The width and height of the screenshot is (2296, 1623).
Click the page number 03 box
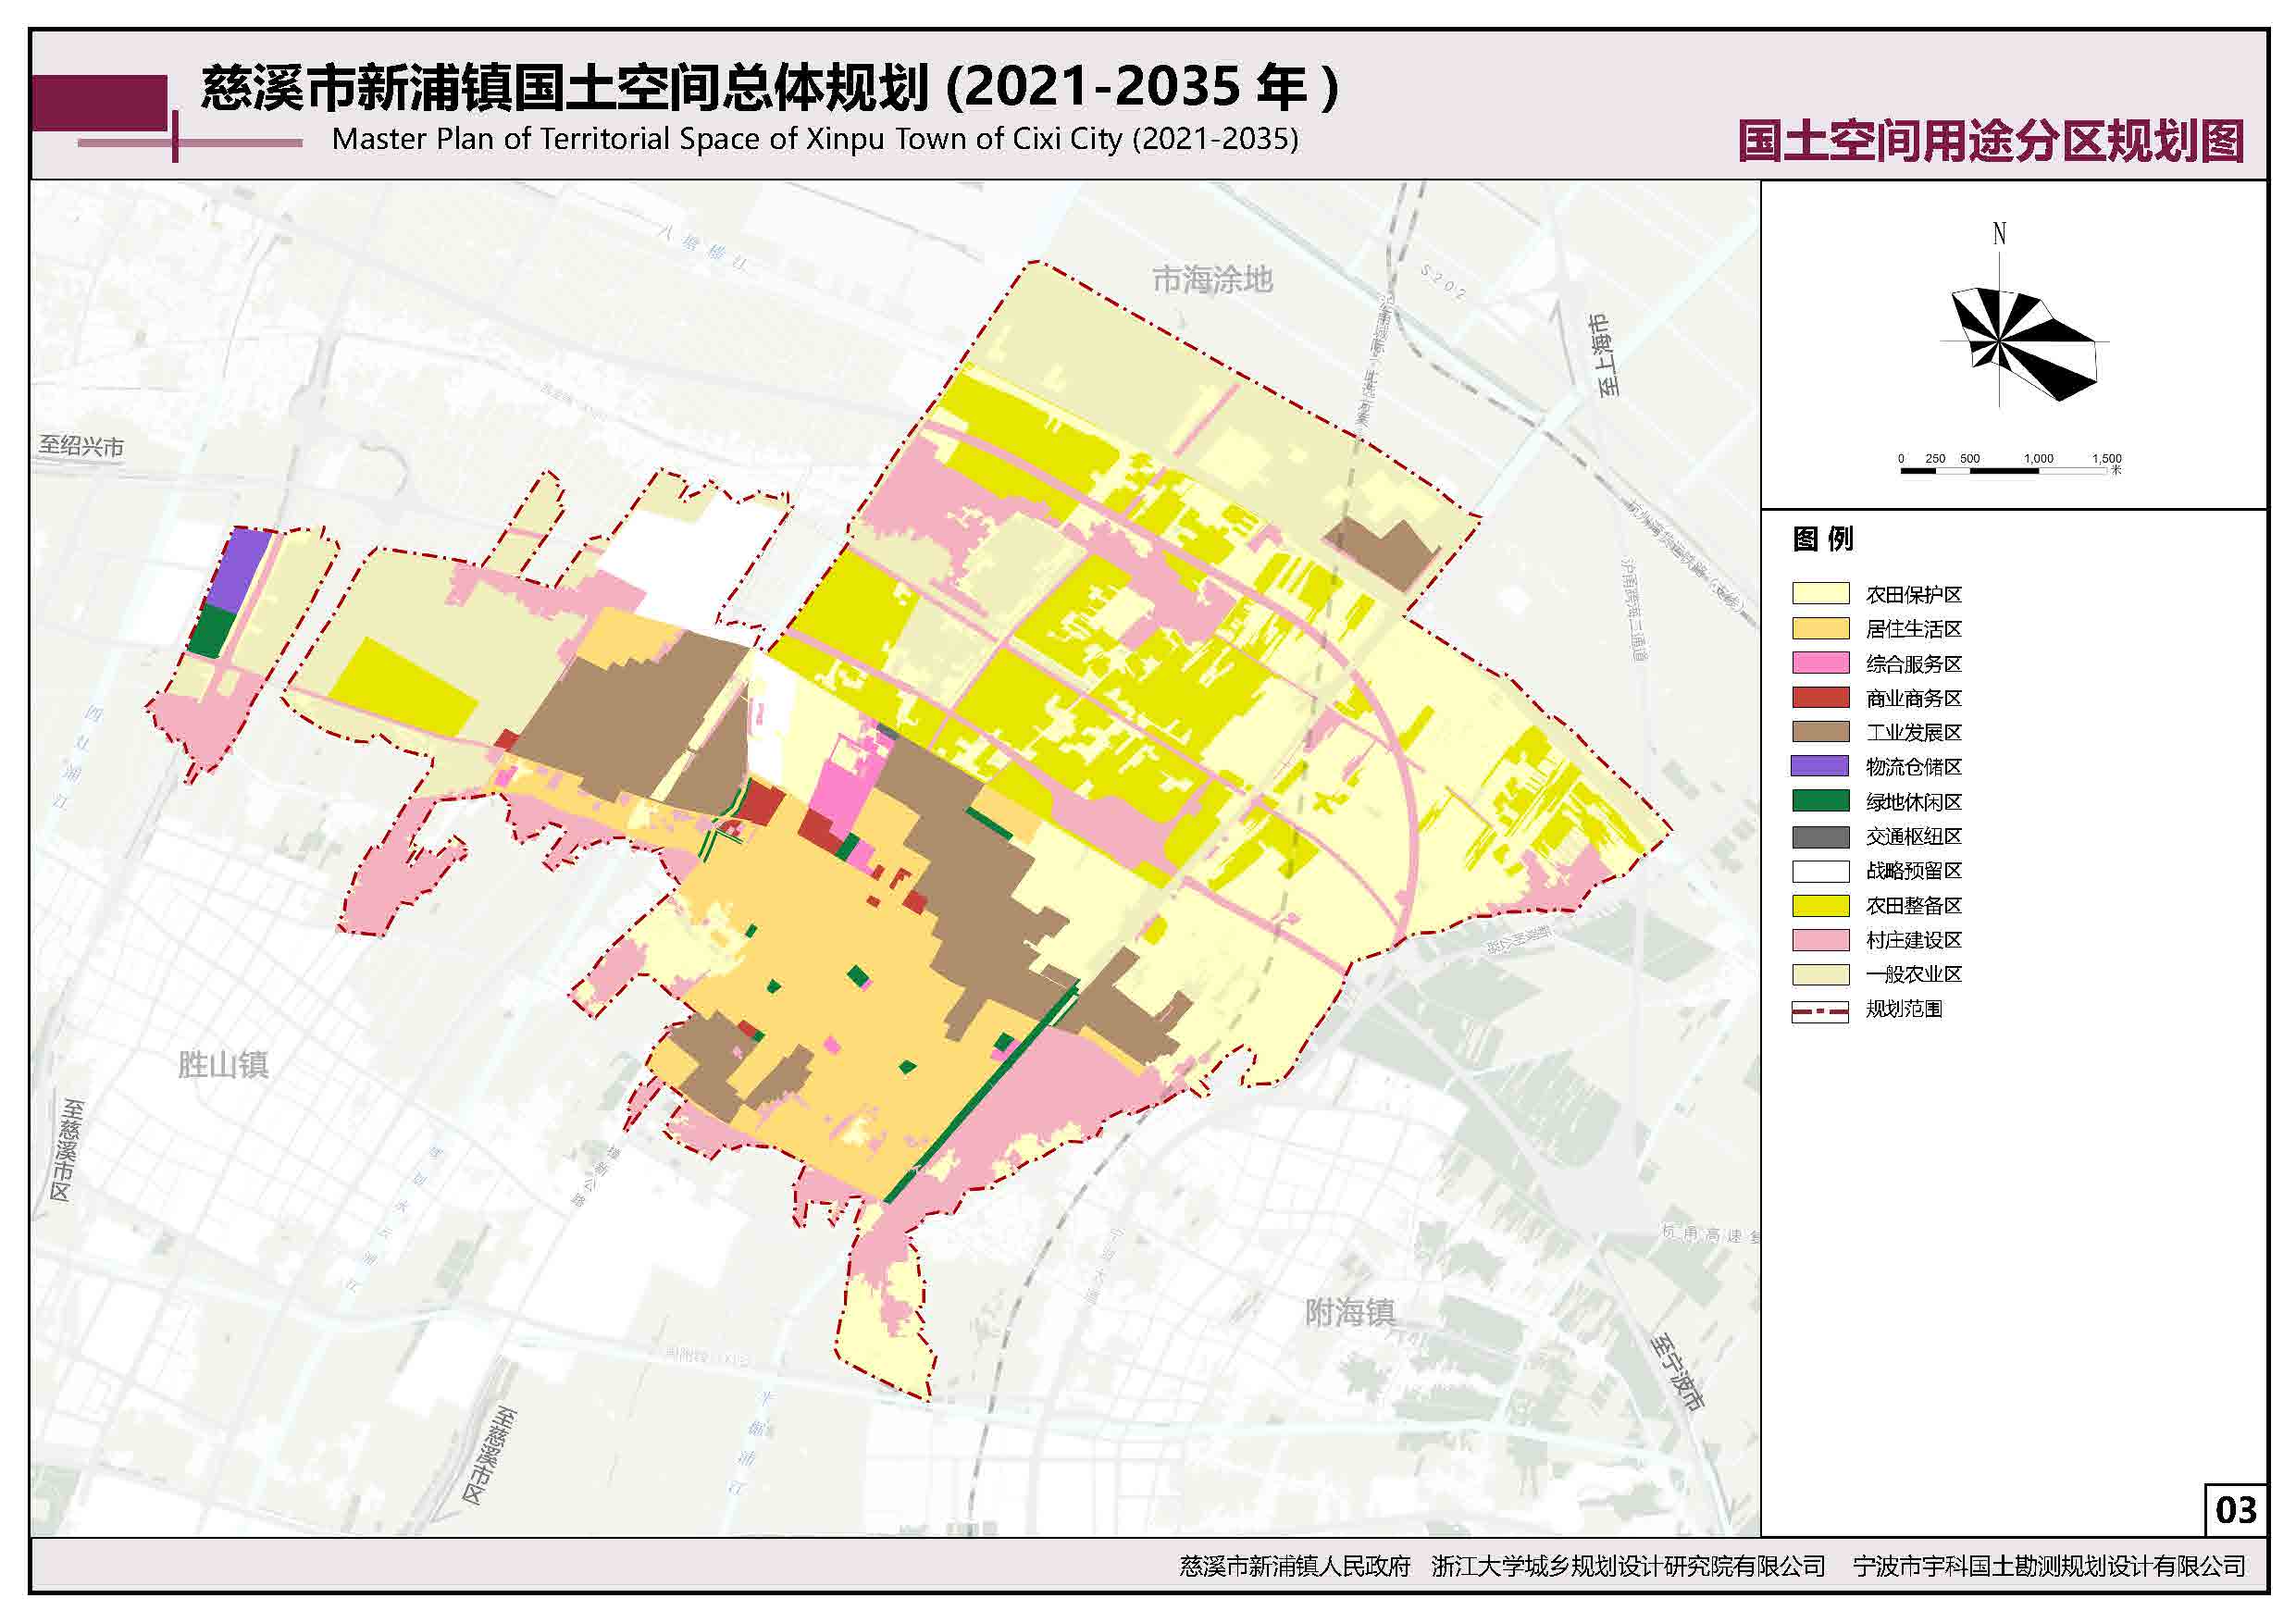2236,1509
